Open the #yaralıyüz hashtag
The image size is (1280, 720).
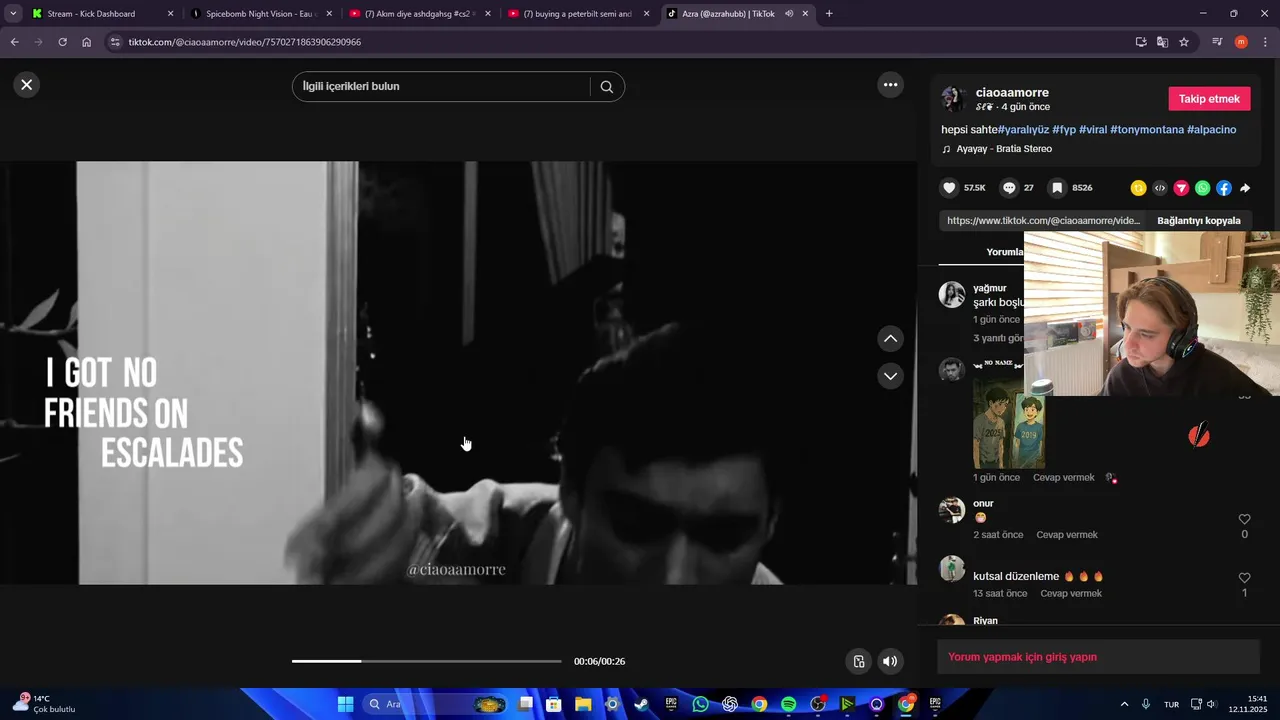click(x=1023, y=130)
